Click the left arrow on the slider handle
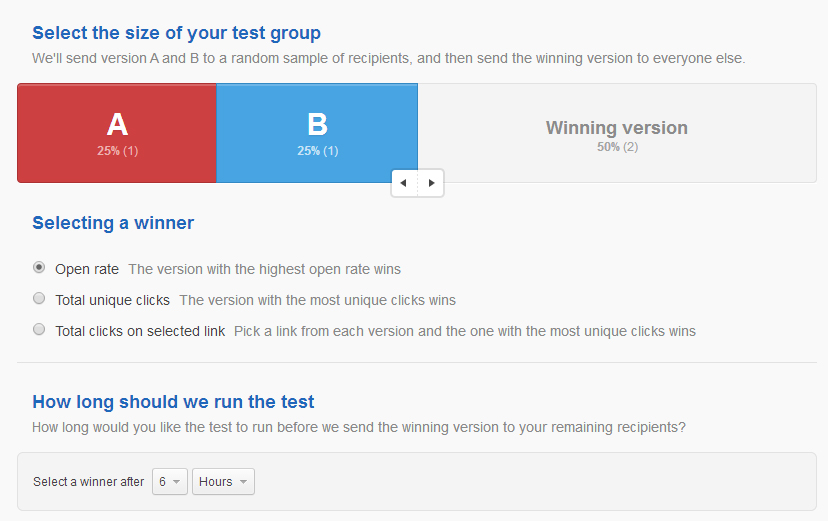The width and height of the screenshot is (828, 521). (x=404, y=183)
